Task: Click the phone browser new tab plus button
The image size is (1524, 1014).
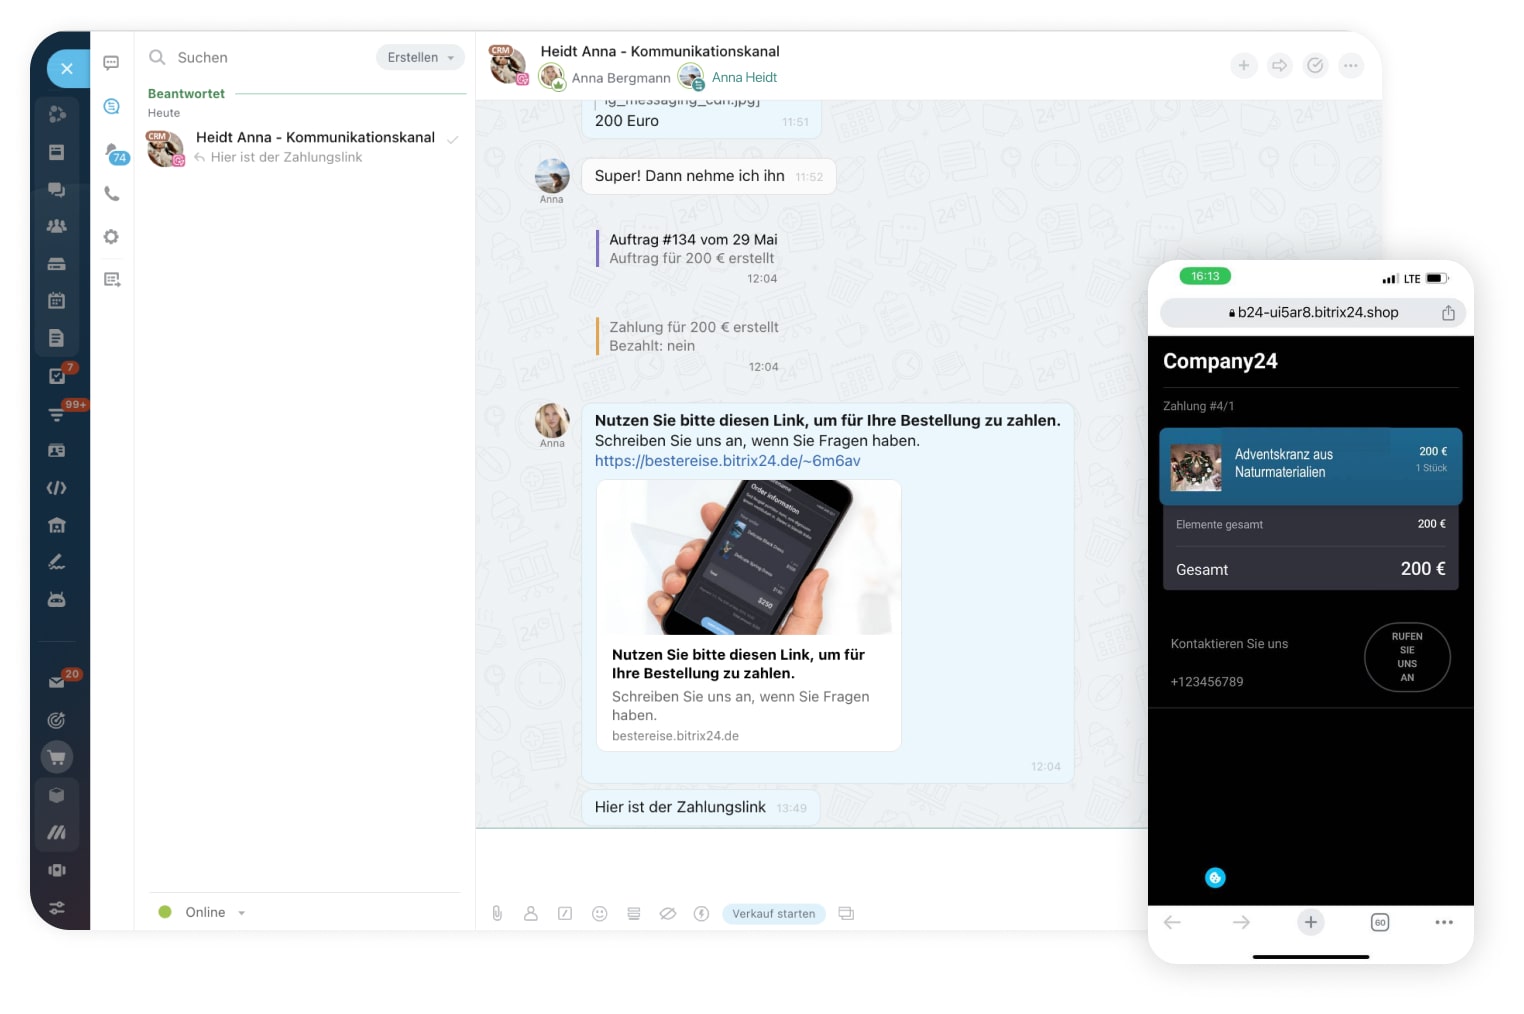Action: point(1311,922)
